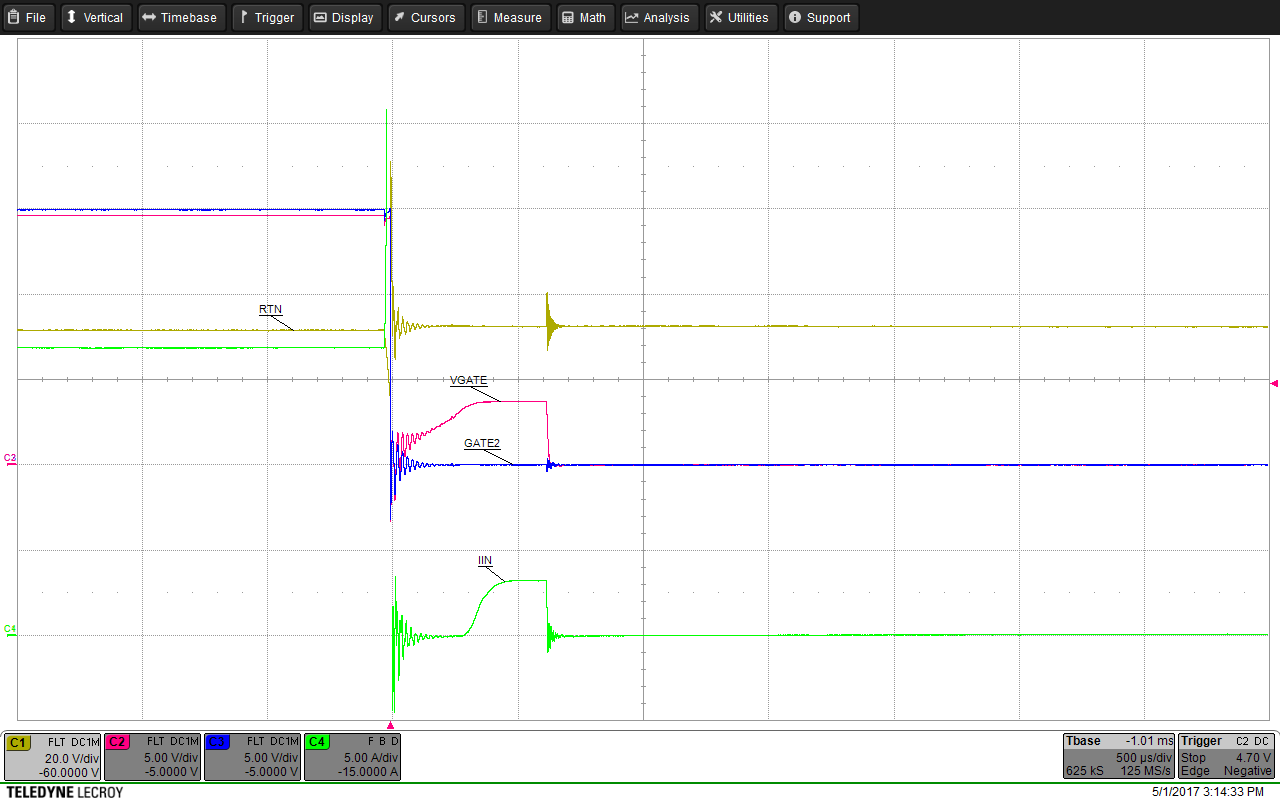This screenshot has width=1280, height=800.
Task: Open the Timebase menu dropdown
Action: point(181,17)
